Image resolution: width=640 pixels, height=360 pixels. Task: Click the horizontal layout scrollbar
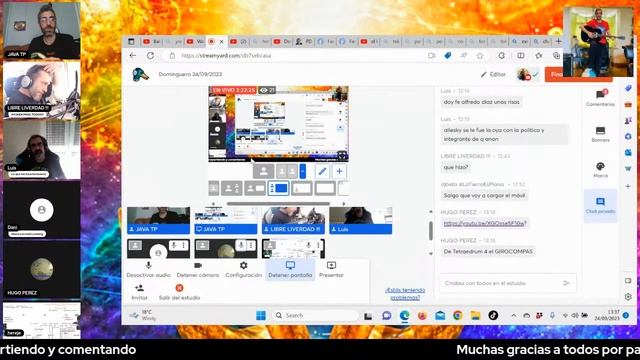click(278, 203)
